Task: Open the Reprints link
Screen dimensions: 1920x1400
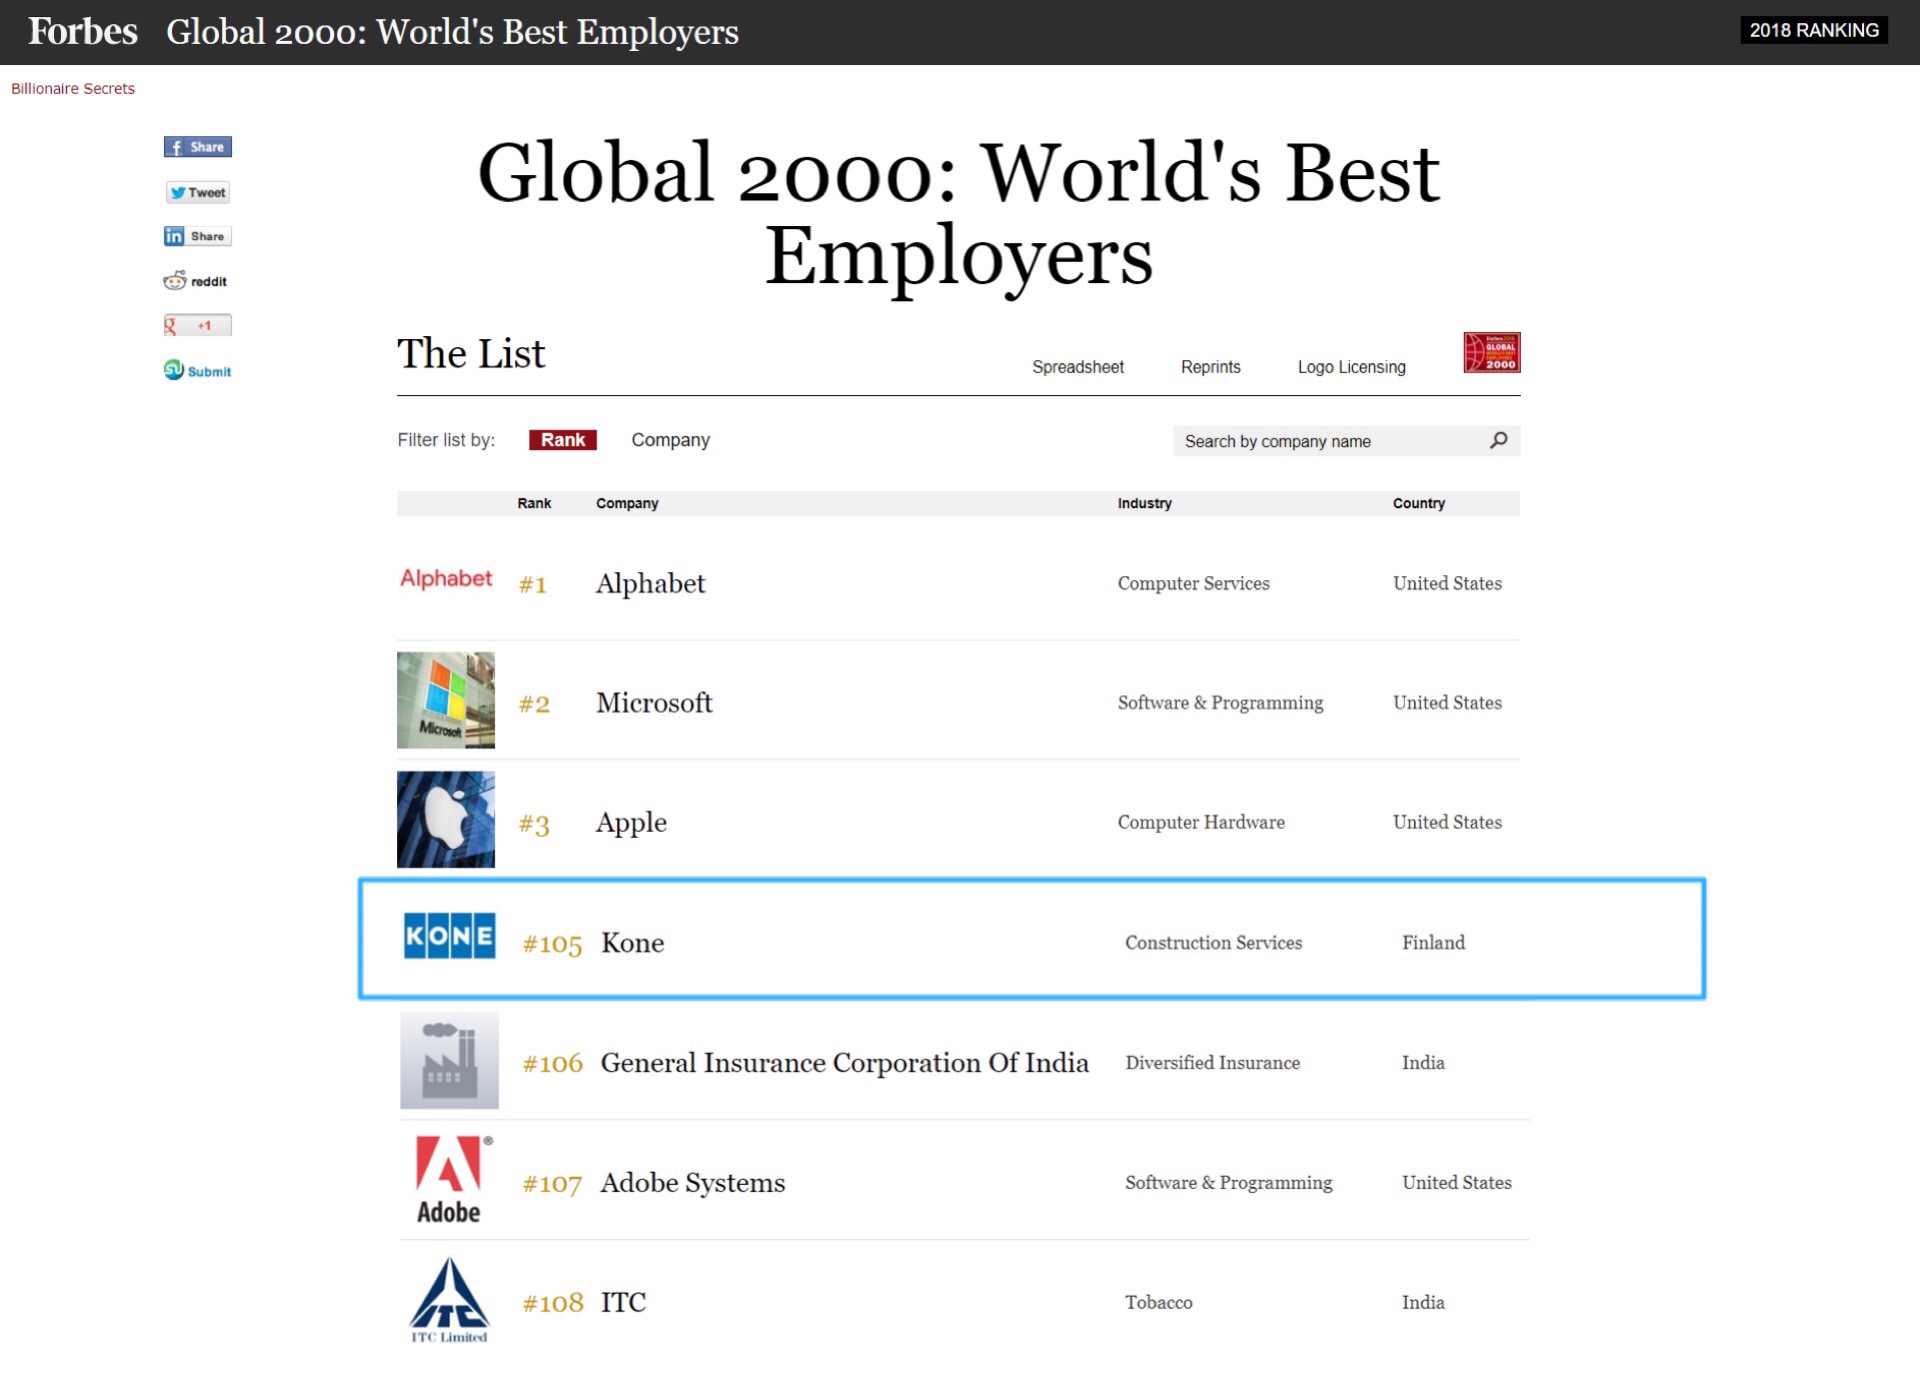Action: point(1210,367)
